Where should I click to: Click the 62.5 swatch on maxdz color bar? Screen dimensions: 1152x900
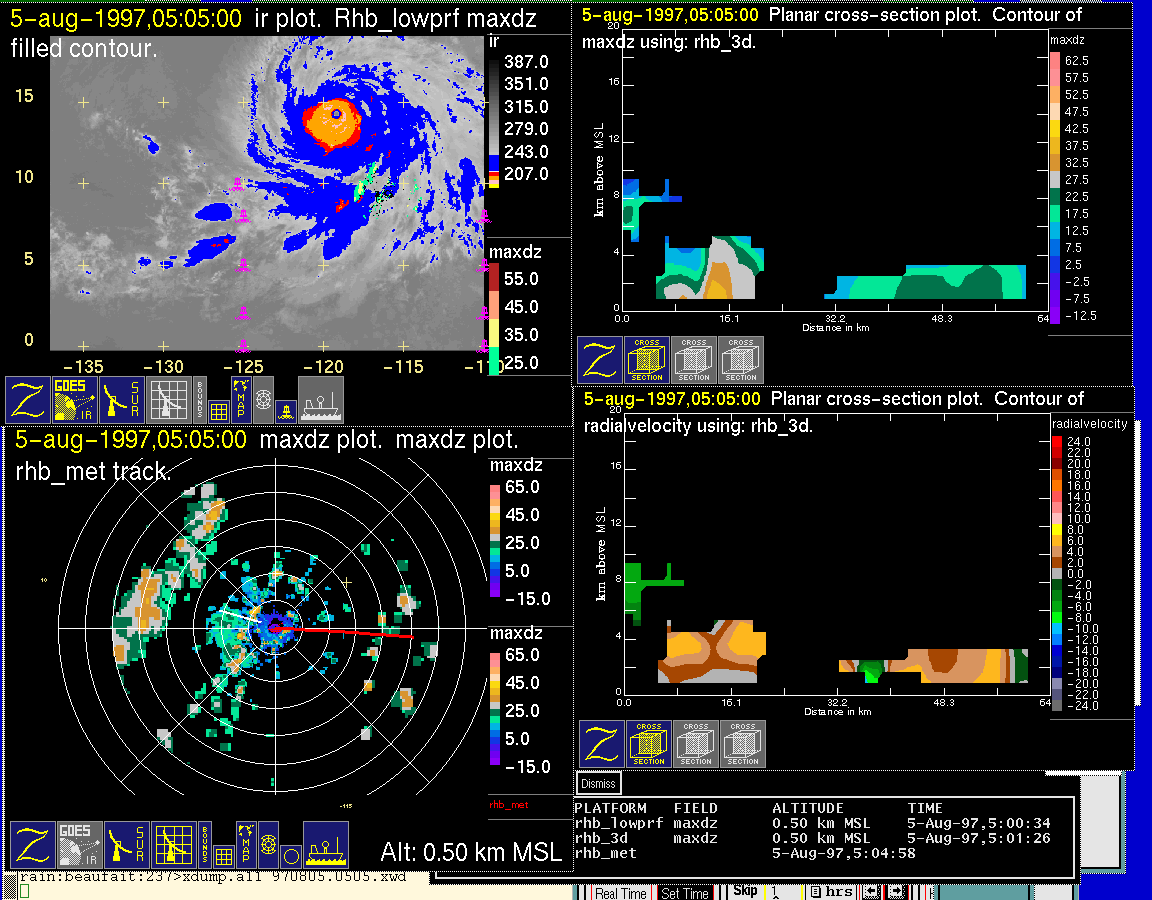(1055, 61)
